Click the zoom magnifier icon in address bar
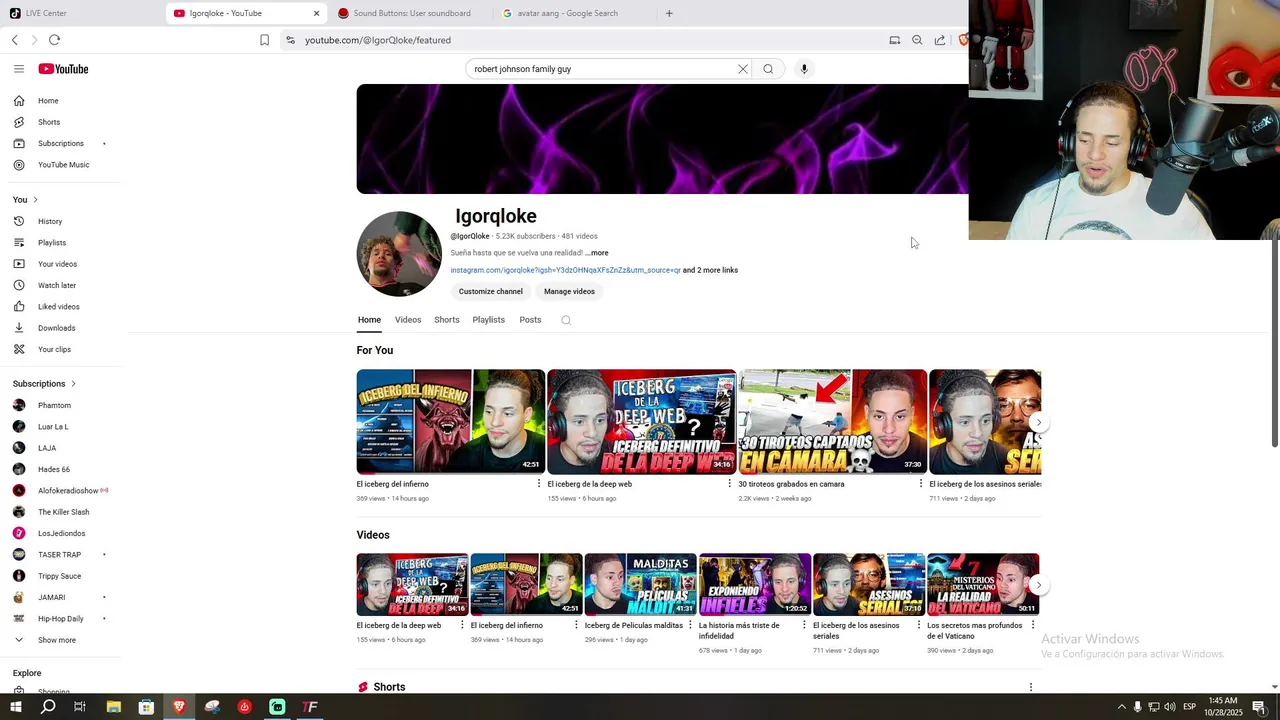 click(917, 40)
